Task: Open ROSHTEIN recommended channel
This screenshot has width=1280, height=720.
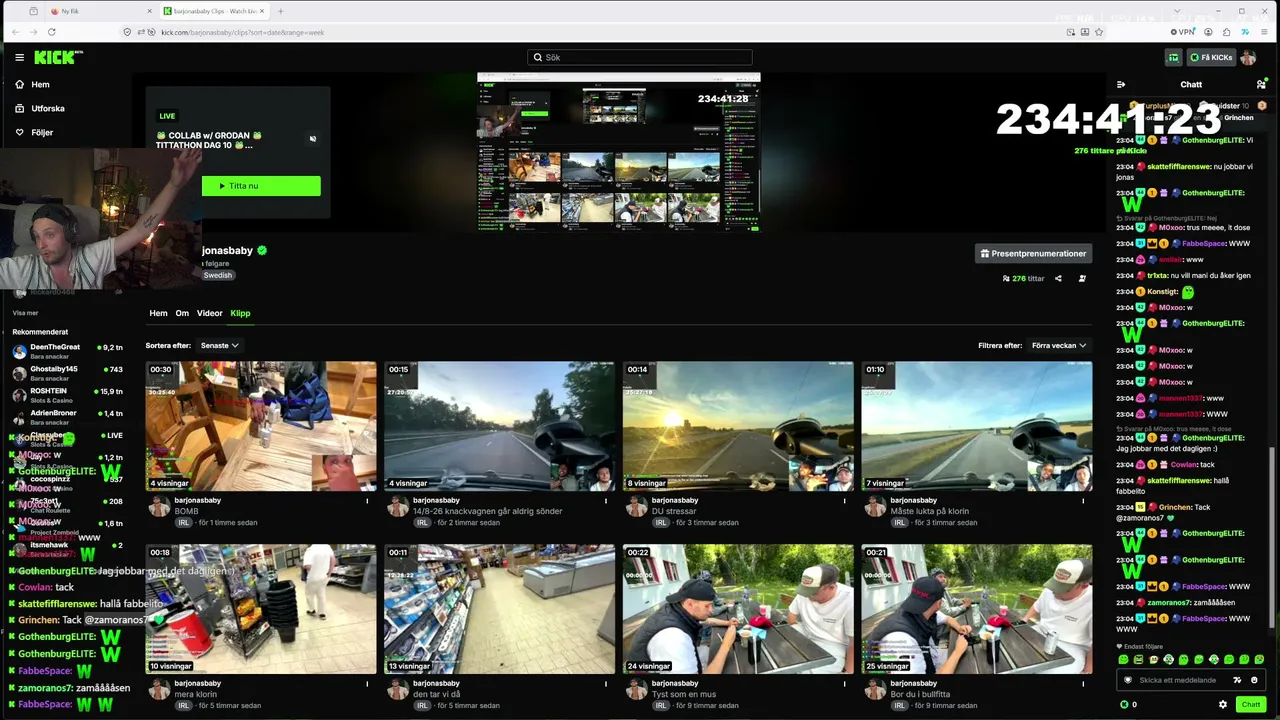Action: coord(68,396)
